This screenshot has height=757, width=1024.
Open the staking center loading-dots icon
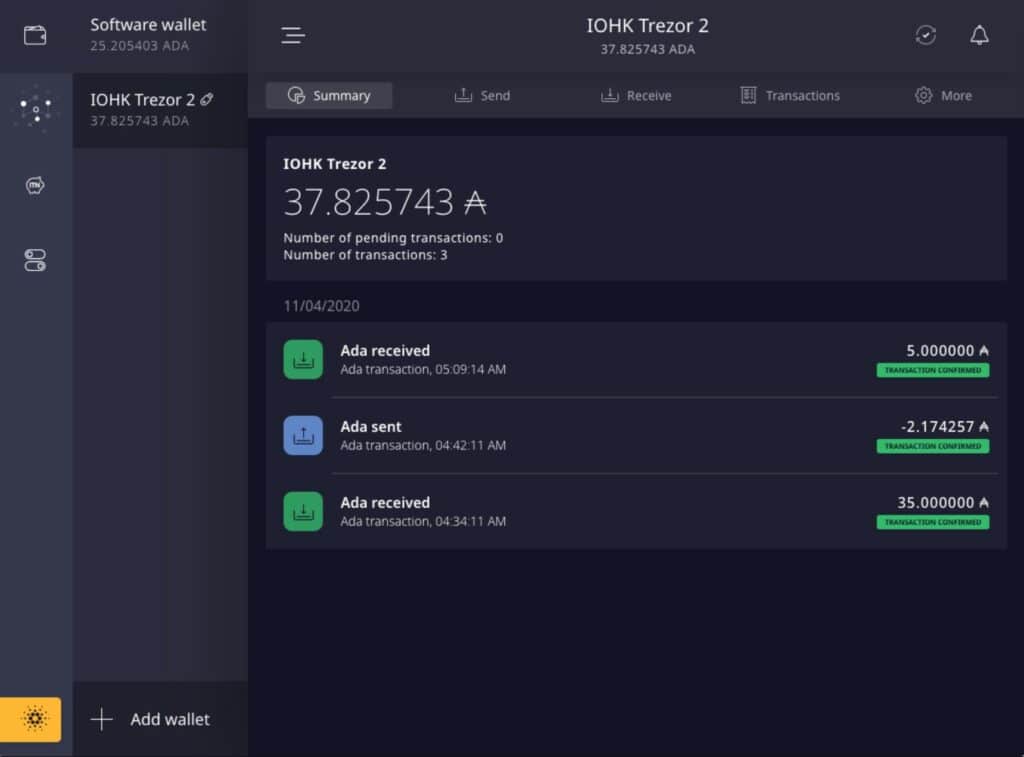pos(36,109)
